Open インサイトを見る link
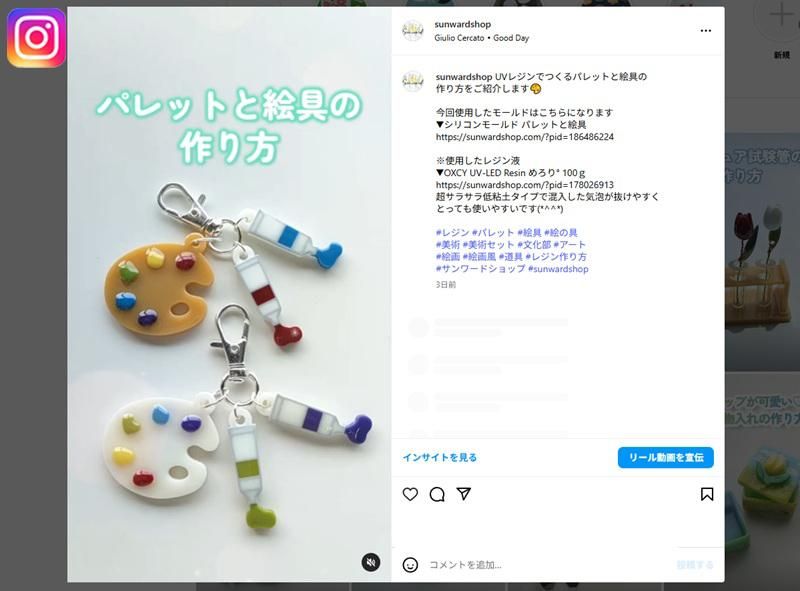Image resolution: width=800 pixels, height=591 pixels. (440, 457)
